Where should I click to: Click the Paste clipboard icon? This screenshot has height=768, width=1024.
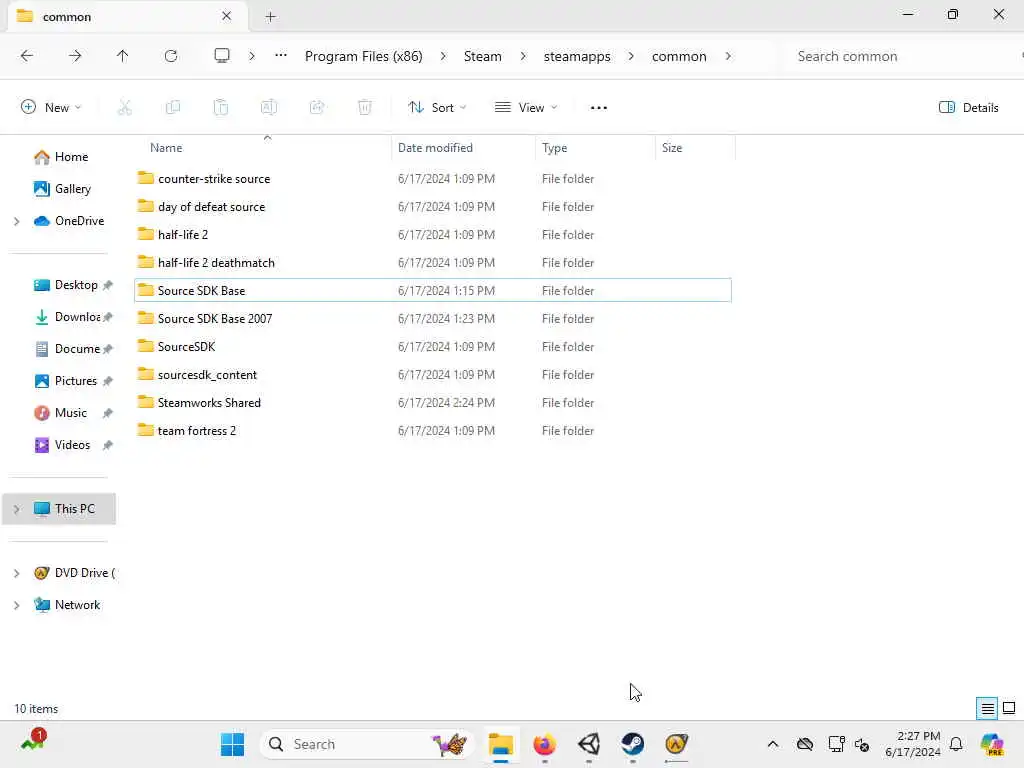221,108
